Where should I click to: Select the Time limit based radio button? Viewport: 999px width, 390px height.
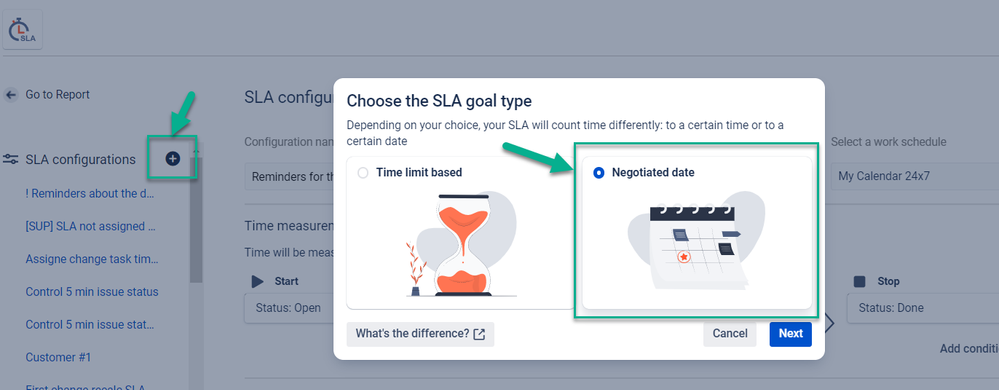[363, 172]
